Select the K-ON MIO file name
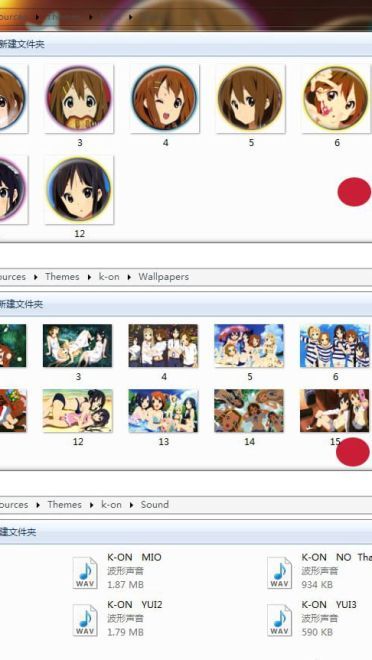 pyautogui.click(x=134, y=557)
